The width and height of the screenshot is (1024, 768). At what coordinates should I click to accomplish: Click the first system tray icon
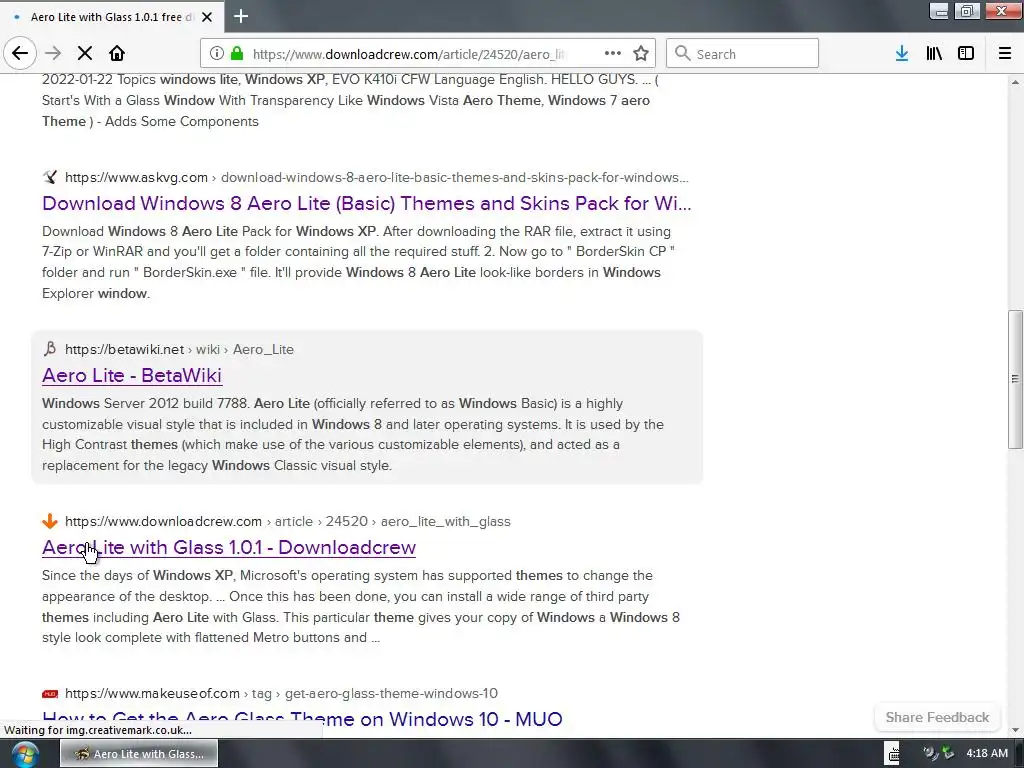(x=893, y=754)
